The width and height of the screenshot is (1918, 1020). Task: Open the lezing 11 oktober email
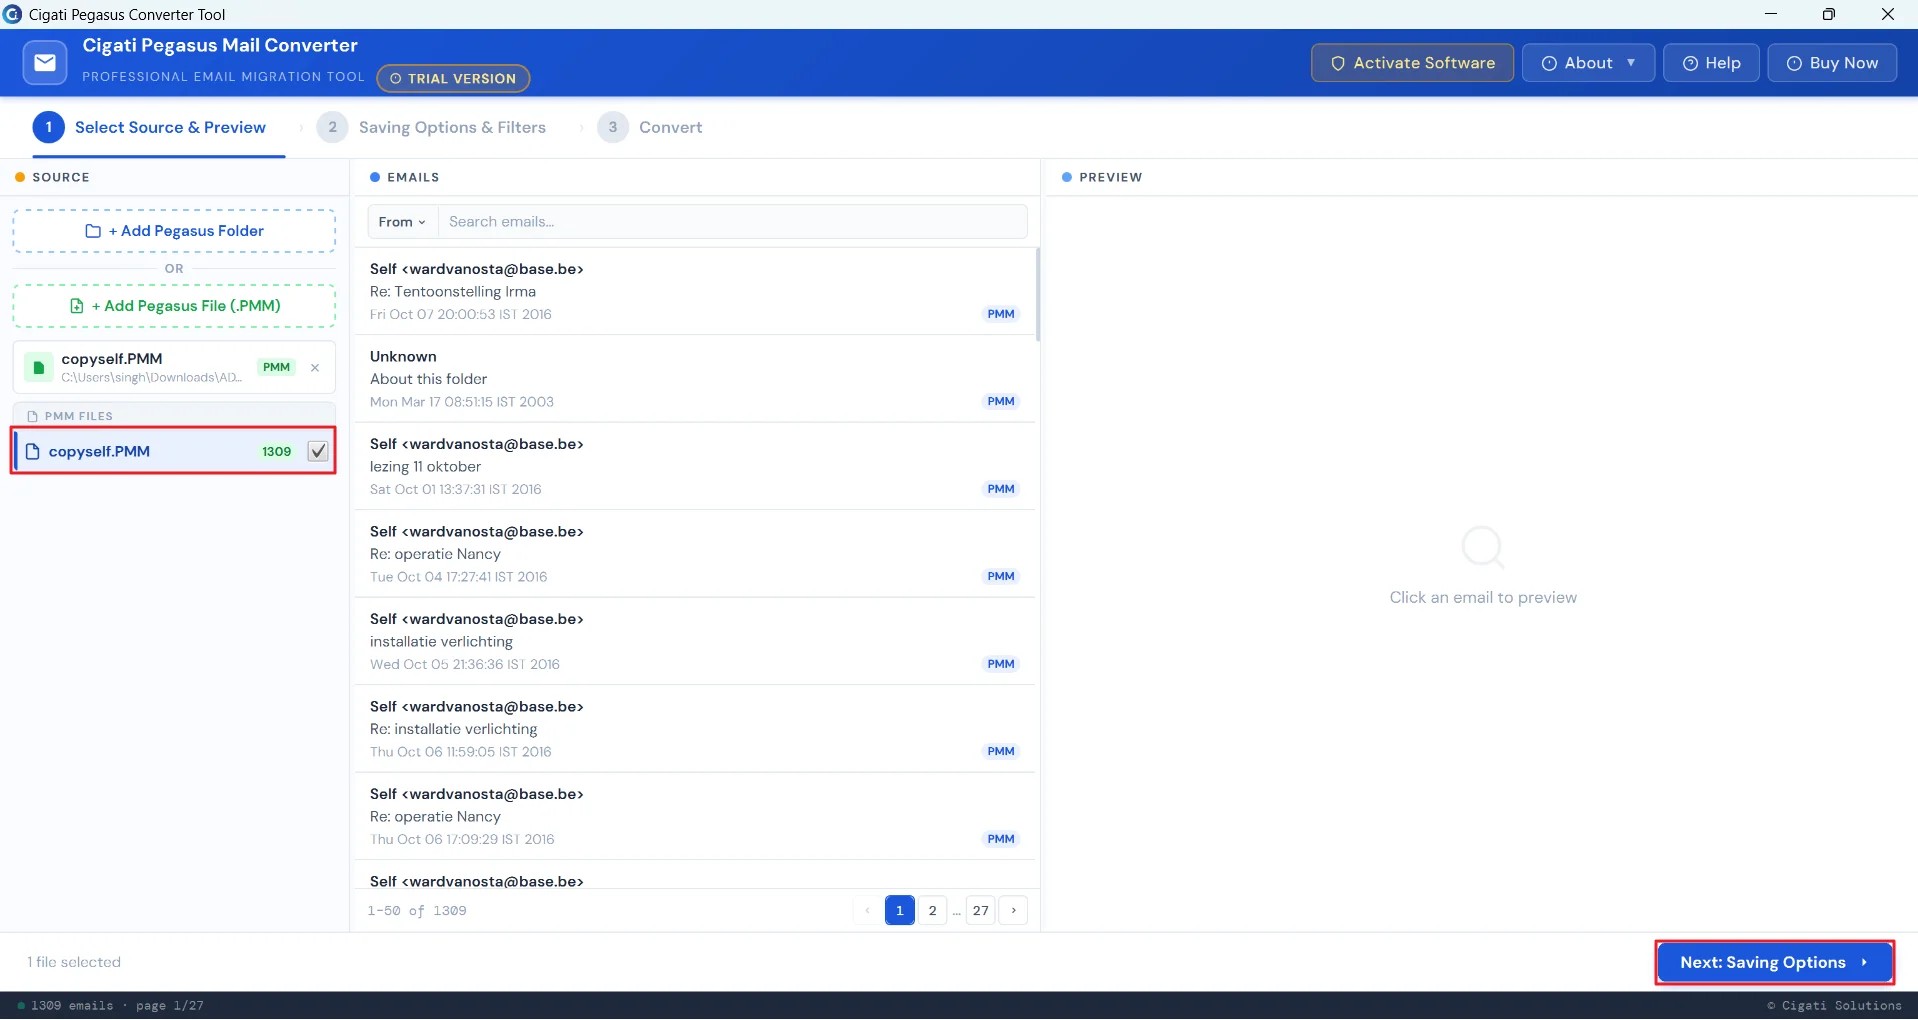coord(695,466)
